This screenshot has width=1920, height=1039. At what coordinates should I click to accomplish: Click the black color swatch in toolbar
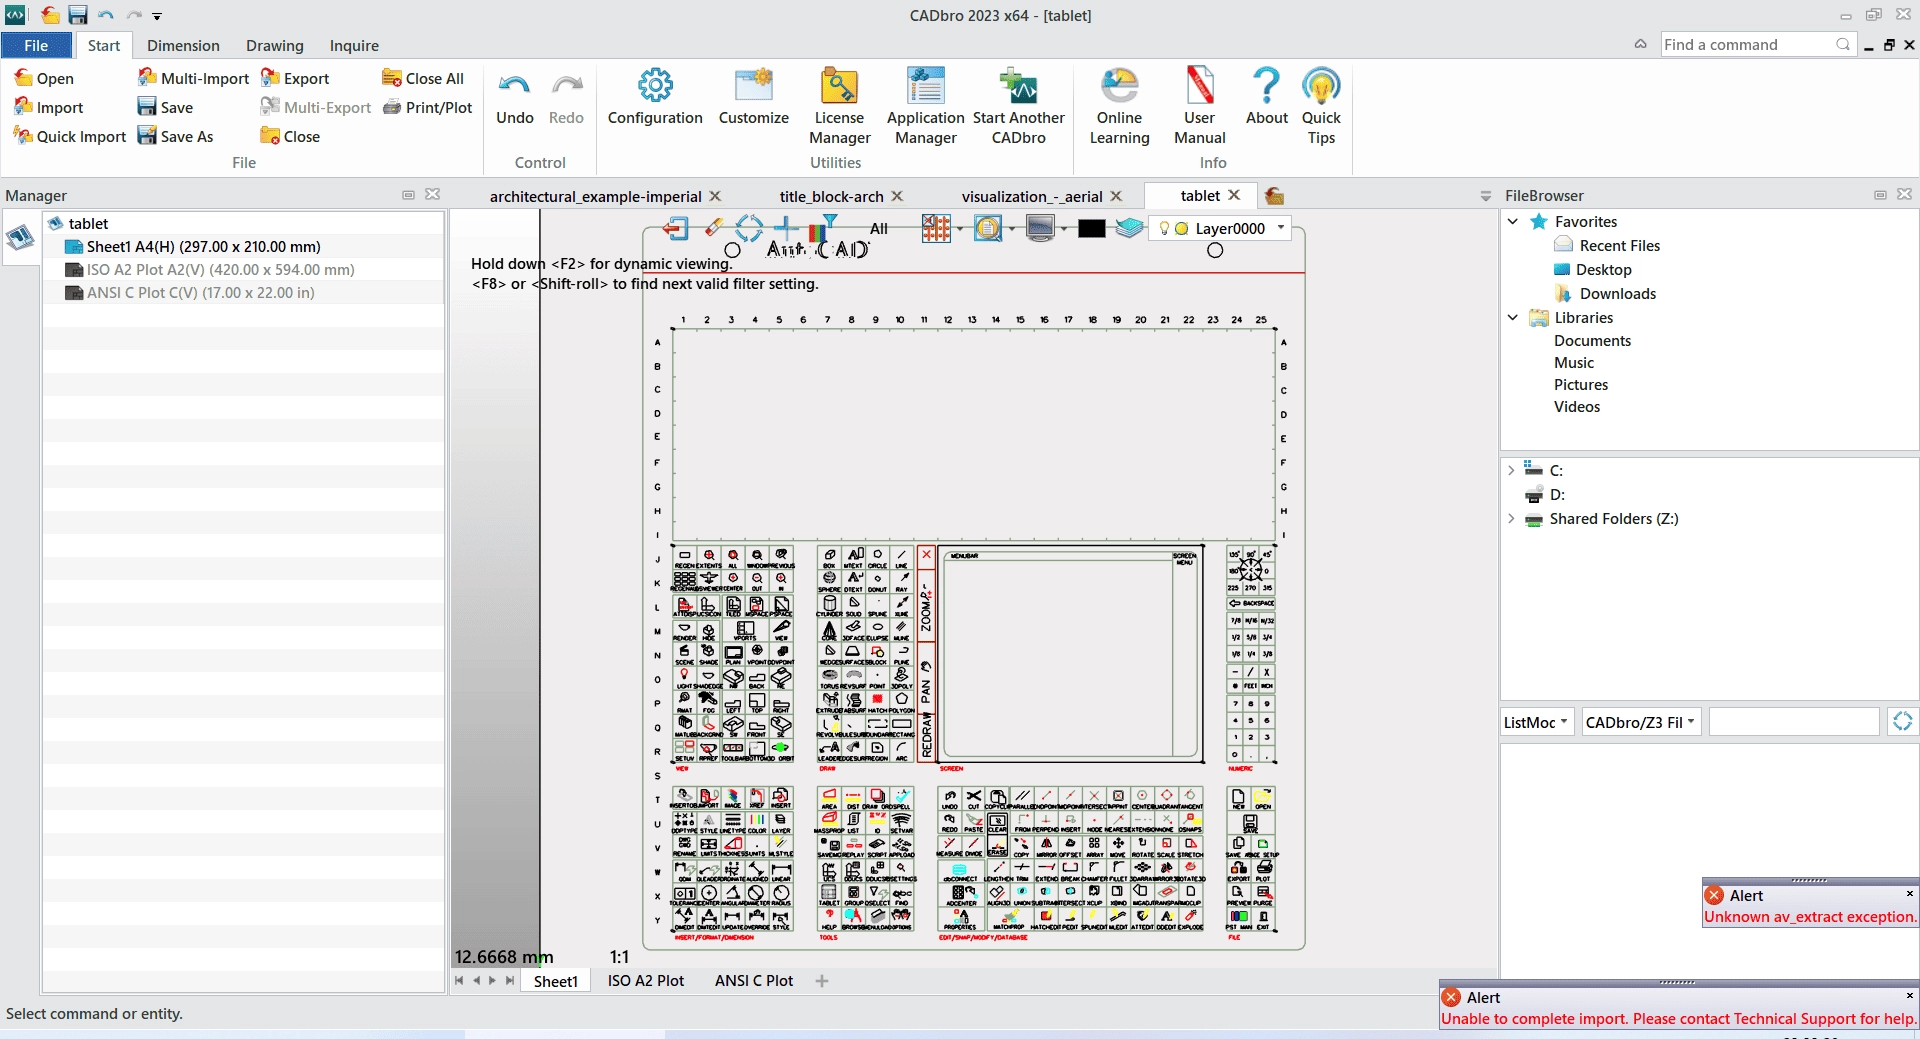[x=1092, y=229]
